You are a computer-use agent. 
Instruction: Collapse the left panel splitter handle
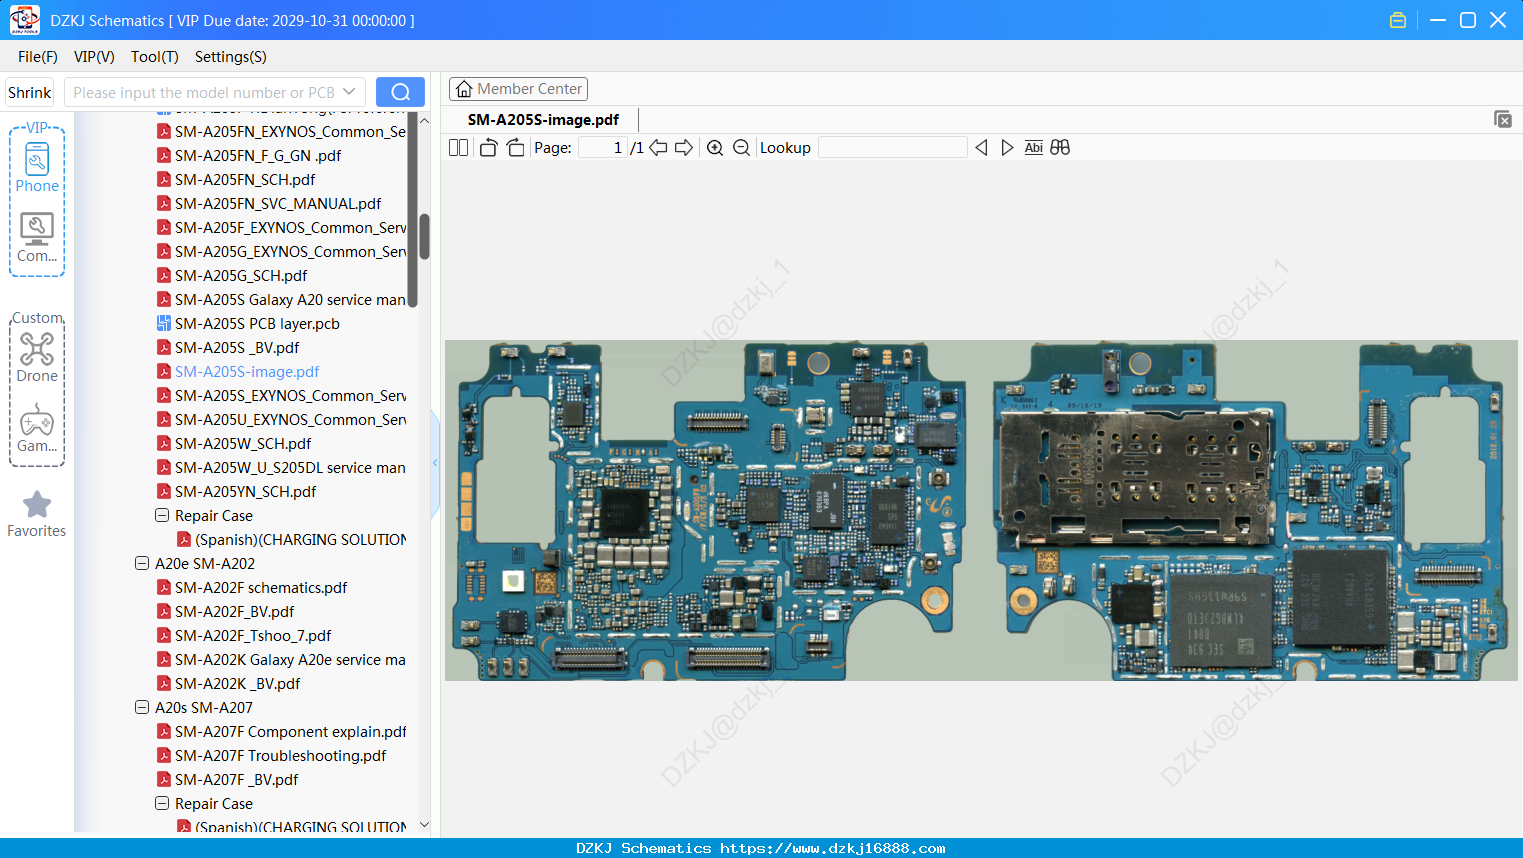click(435, 463)
